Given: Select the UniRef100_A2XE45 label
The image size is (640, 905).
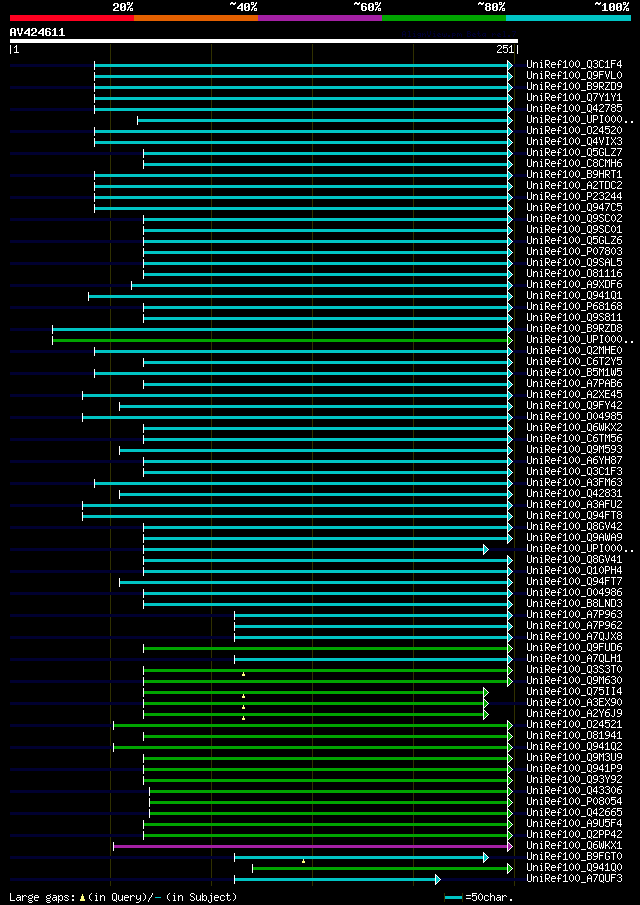Looking at the screenshot, I should pos(574,395).
